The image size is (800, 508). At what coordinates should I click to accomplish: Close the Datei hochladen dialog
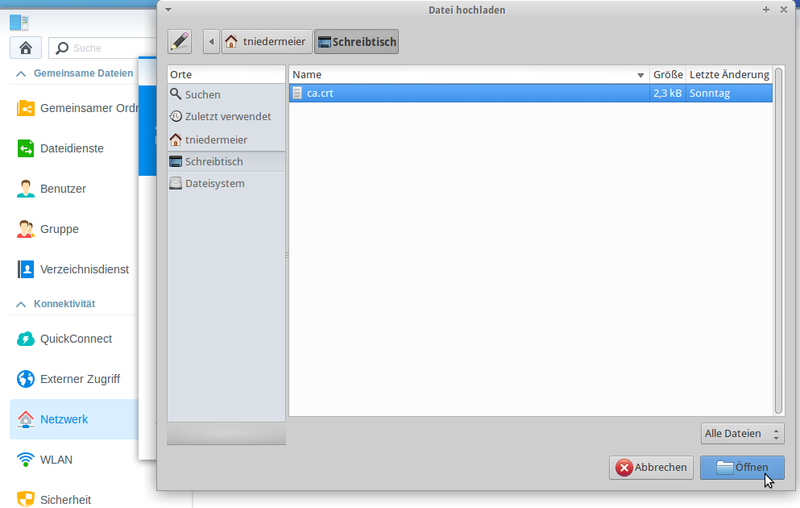click(x=784, y=10)
